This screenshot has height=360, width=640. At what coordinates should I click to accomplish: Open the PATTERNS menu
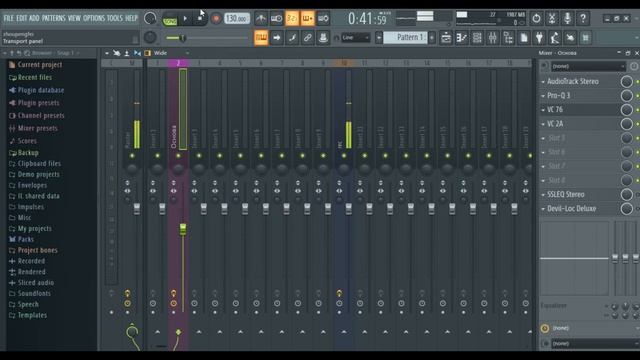tap(53, 18)
